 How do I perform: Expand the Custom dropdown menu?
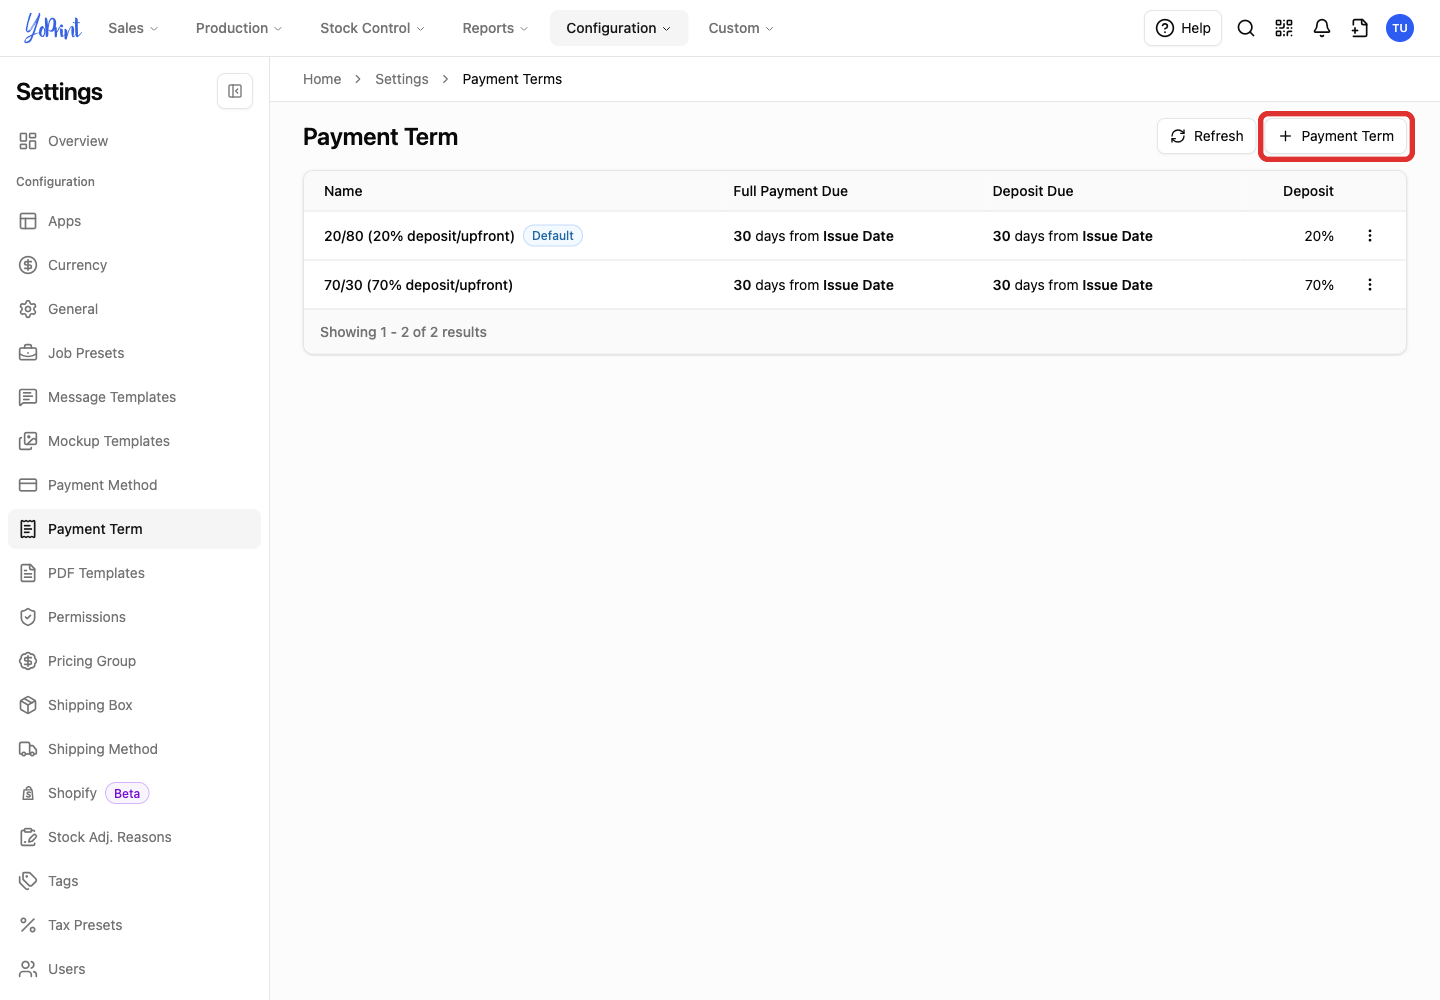741,28
